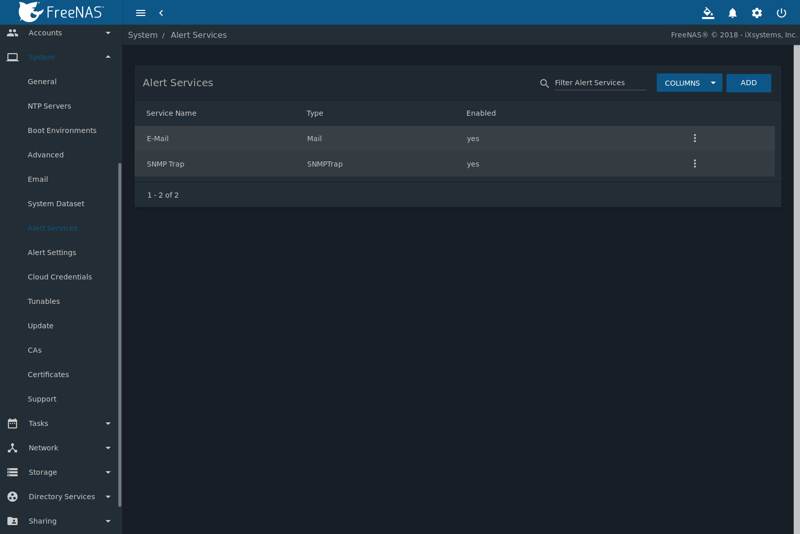Viewport: 800px width, 534px height.
Task: Click the ADD button
Action: [x=748, y=83]
